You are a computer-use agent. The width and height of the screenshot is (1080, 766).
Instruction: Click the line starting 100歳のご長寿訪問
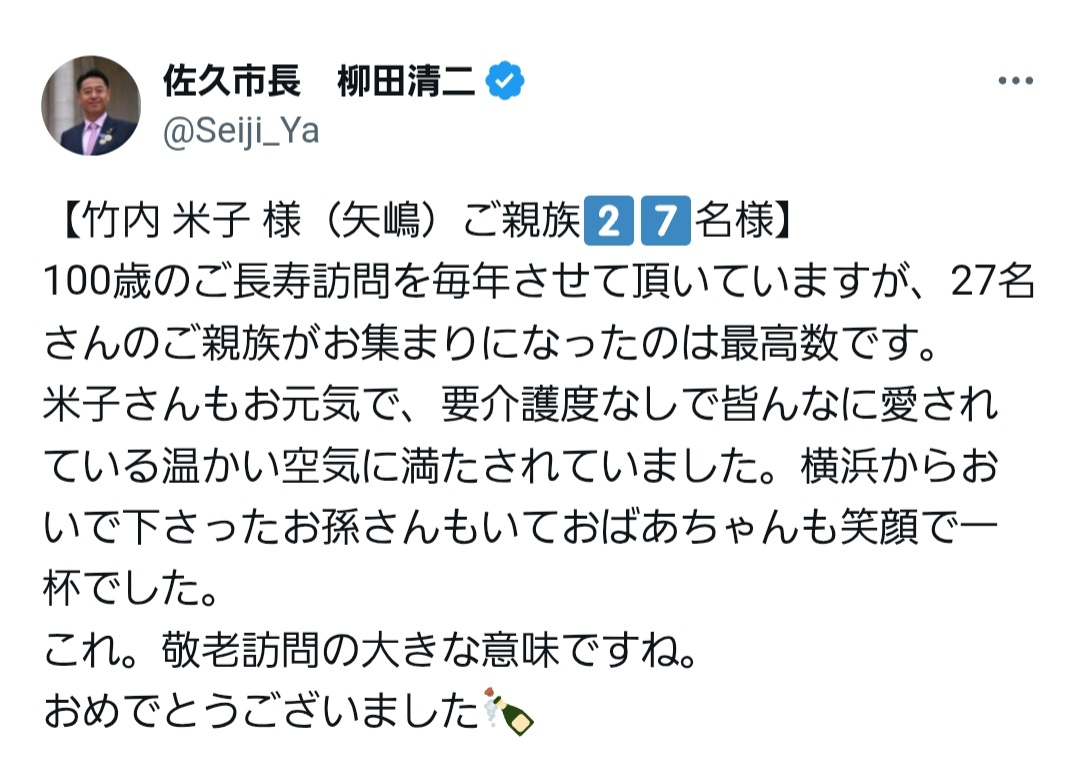click(x=500, y=283)
